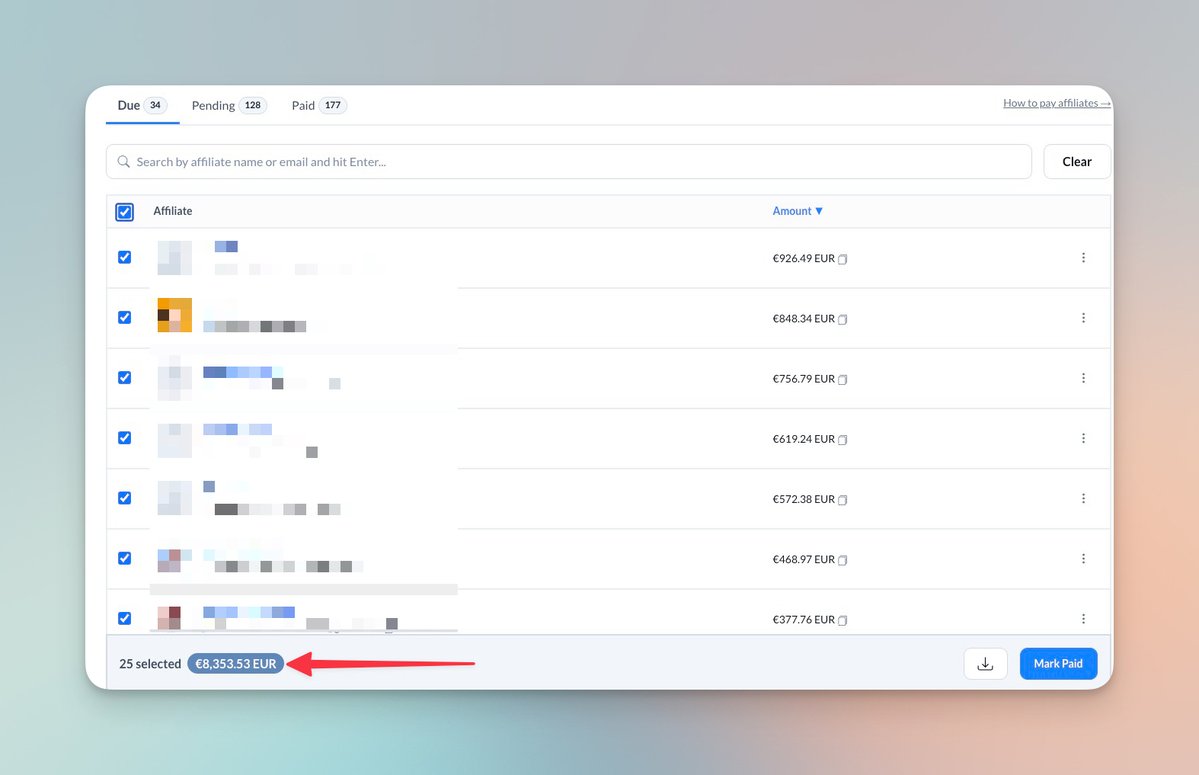Uncheck the €572.38 row checkbox
The width and height of the screenshot is (1199, 775).
125,498
